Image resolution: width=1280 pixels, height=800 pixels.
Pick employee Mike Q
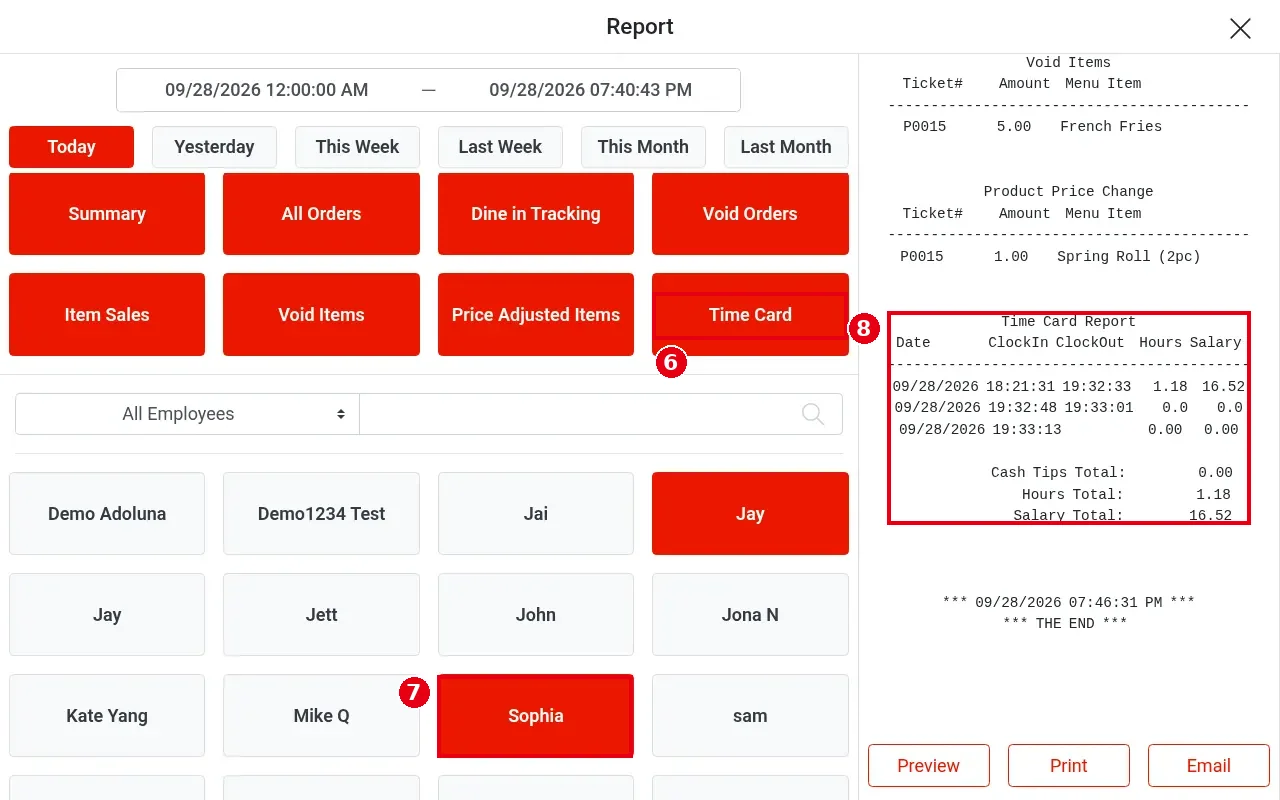321,716
